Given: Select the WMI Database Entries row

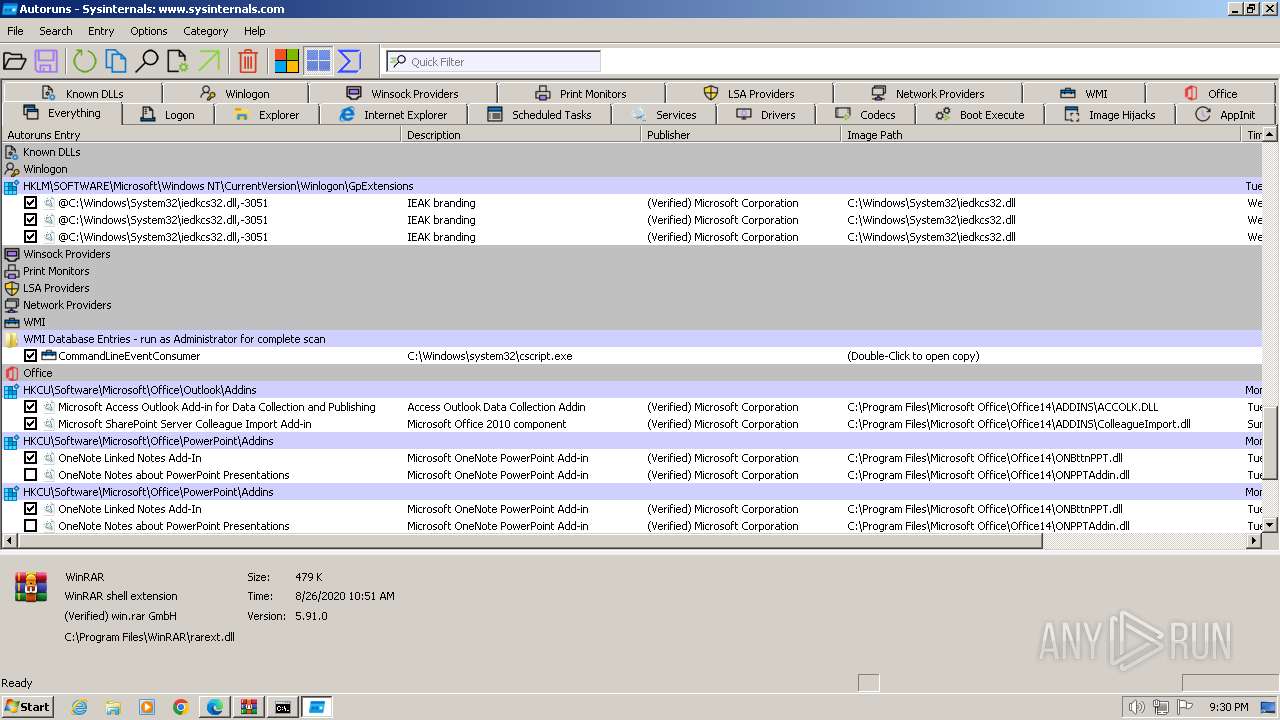Looking at the screenshot, I should click(x=632, y=339).
